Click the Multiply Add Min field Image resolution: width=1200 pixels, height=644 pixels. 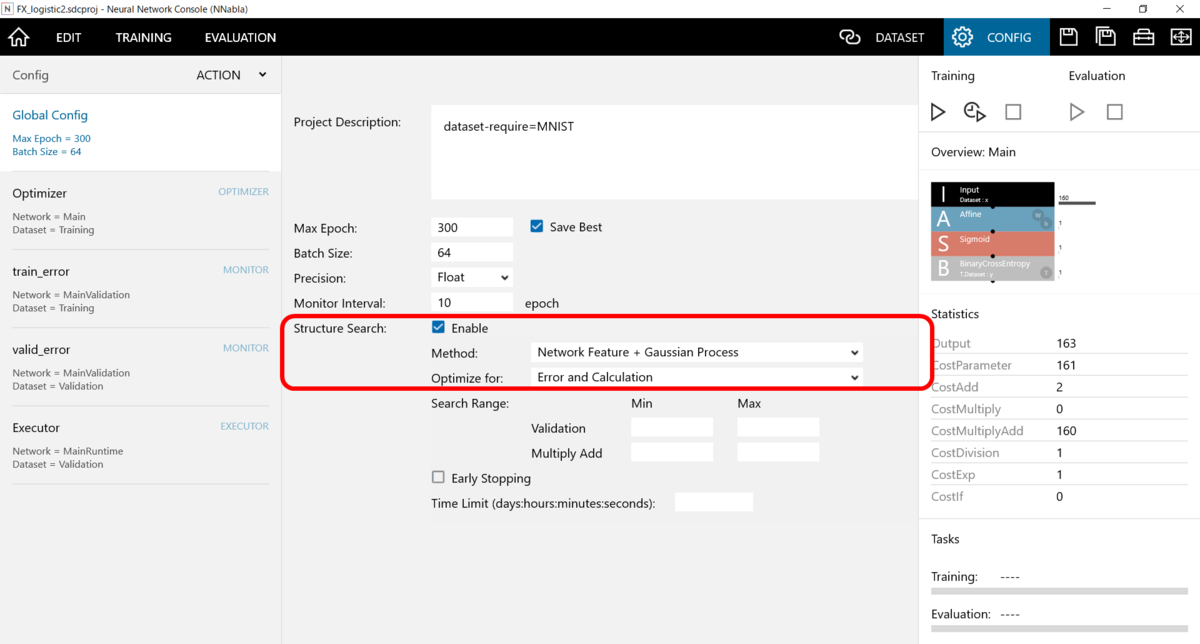pyautogui.click(x=672, y=452)
